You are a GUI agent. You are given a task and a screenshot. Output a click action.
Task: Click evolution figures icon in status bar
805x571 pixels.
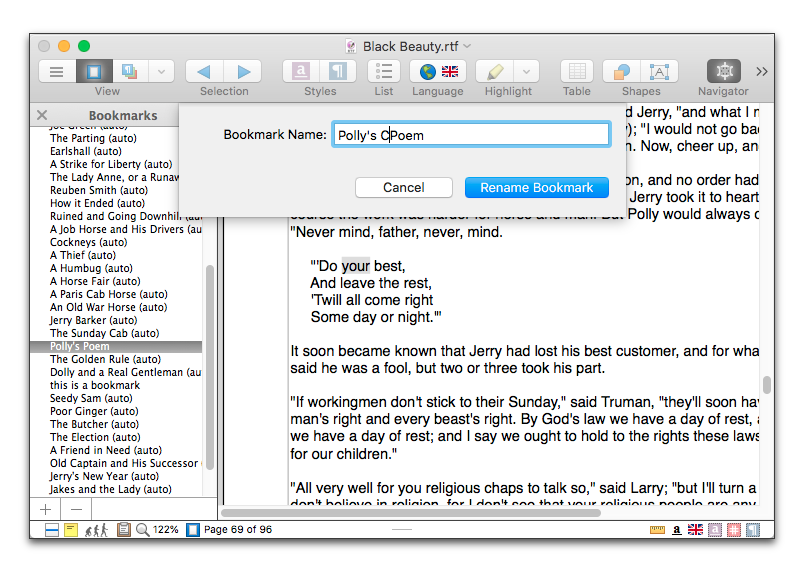(97, 529)
